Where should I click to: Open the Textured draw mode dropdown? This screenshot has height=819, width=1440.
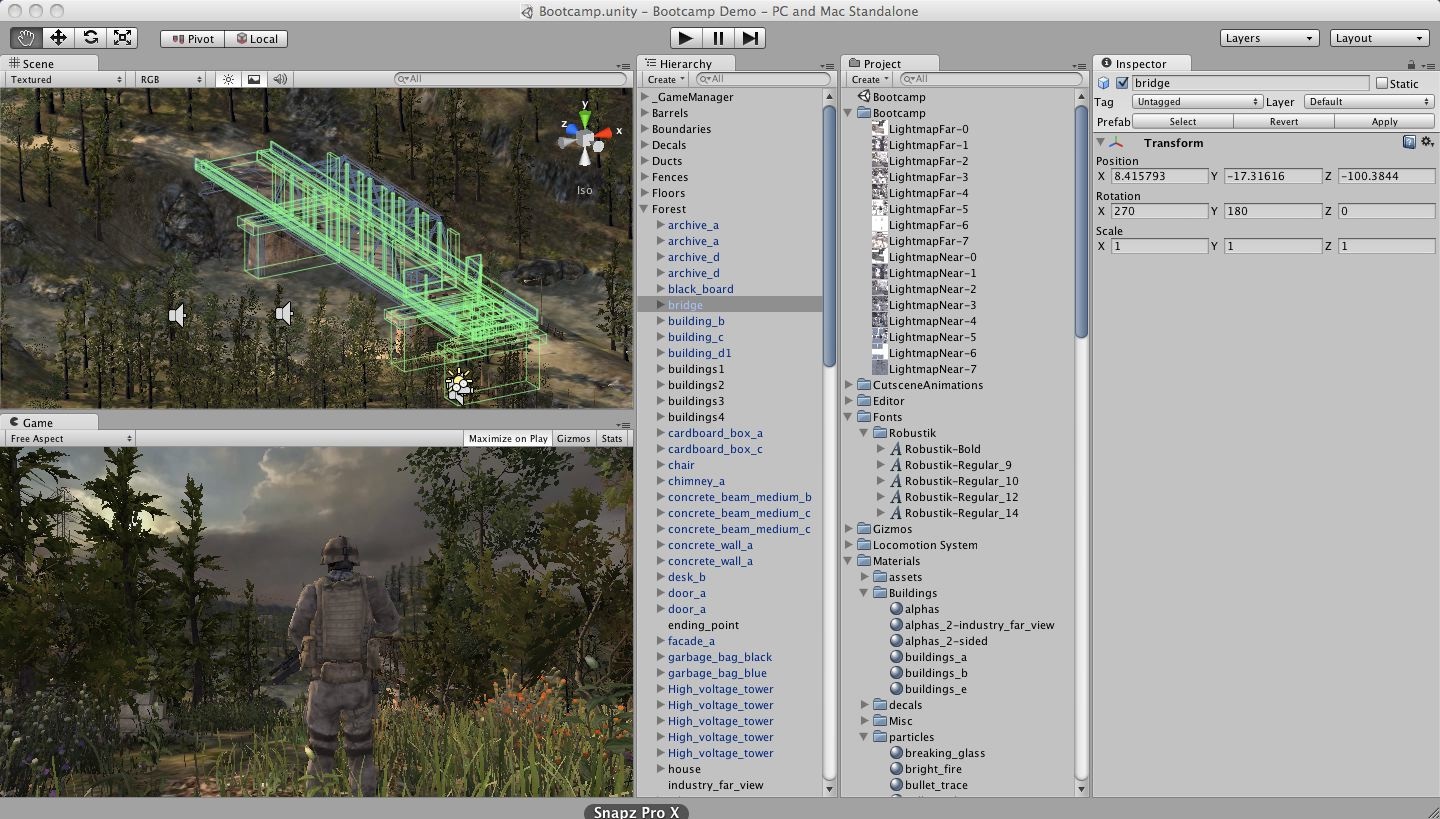click(x=66, y=79)
